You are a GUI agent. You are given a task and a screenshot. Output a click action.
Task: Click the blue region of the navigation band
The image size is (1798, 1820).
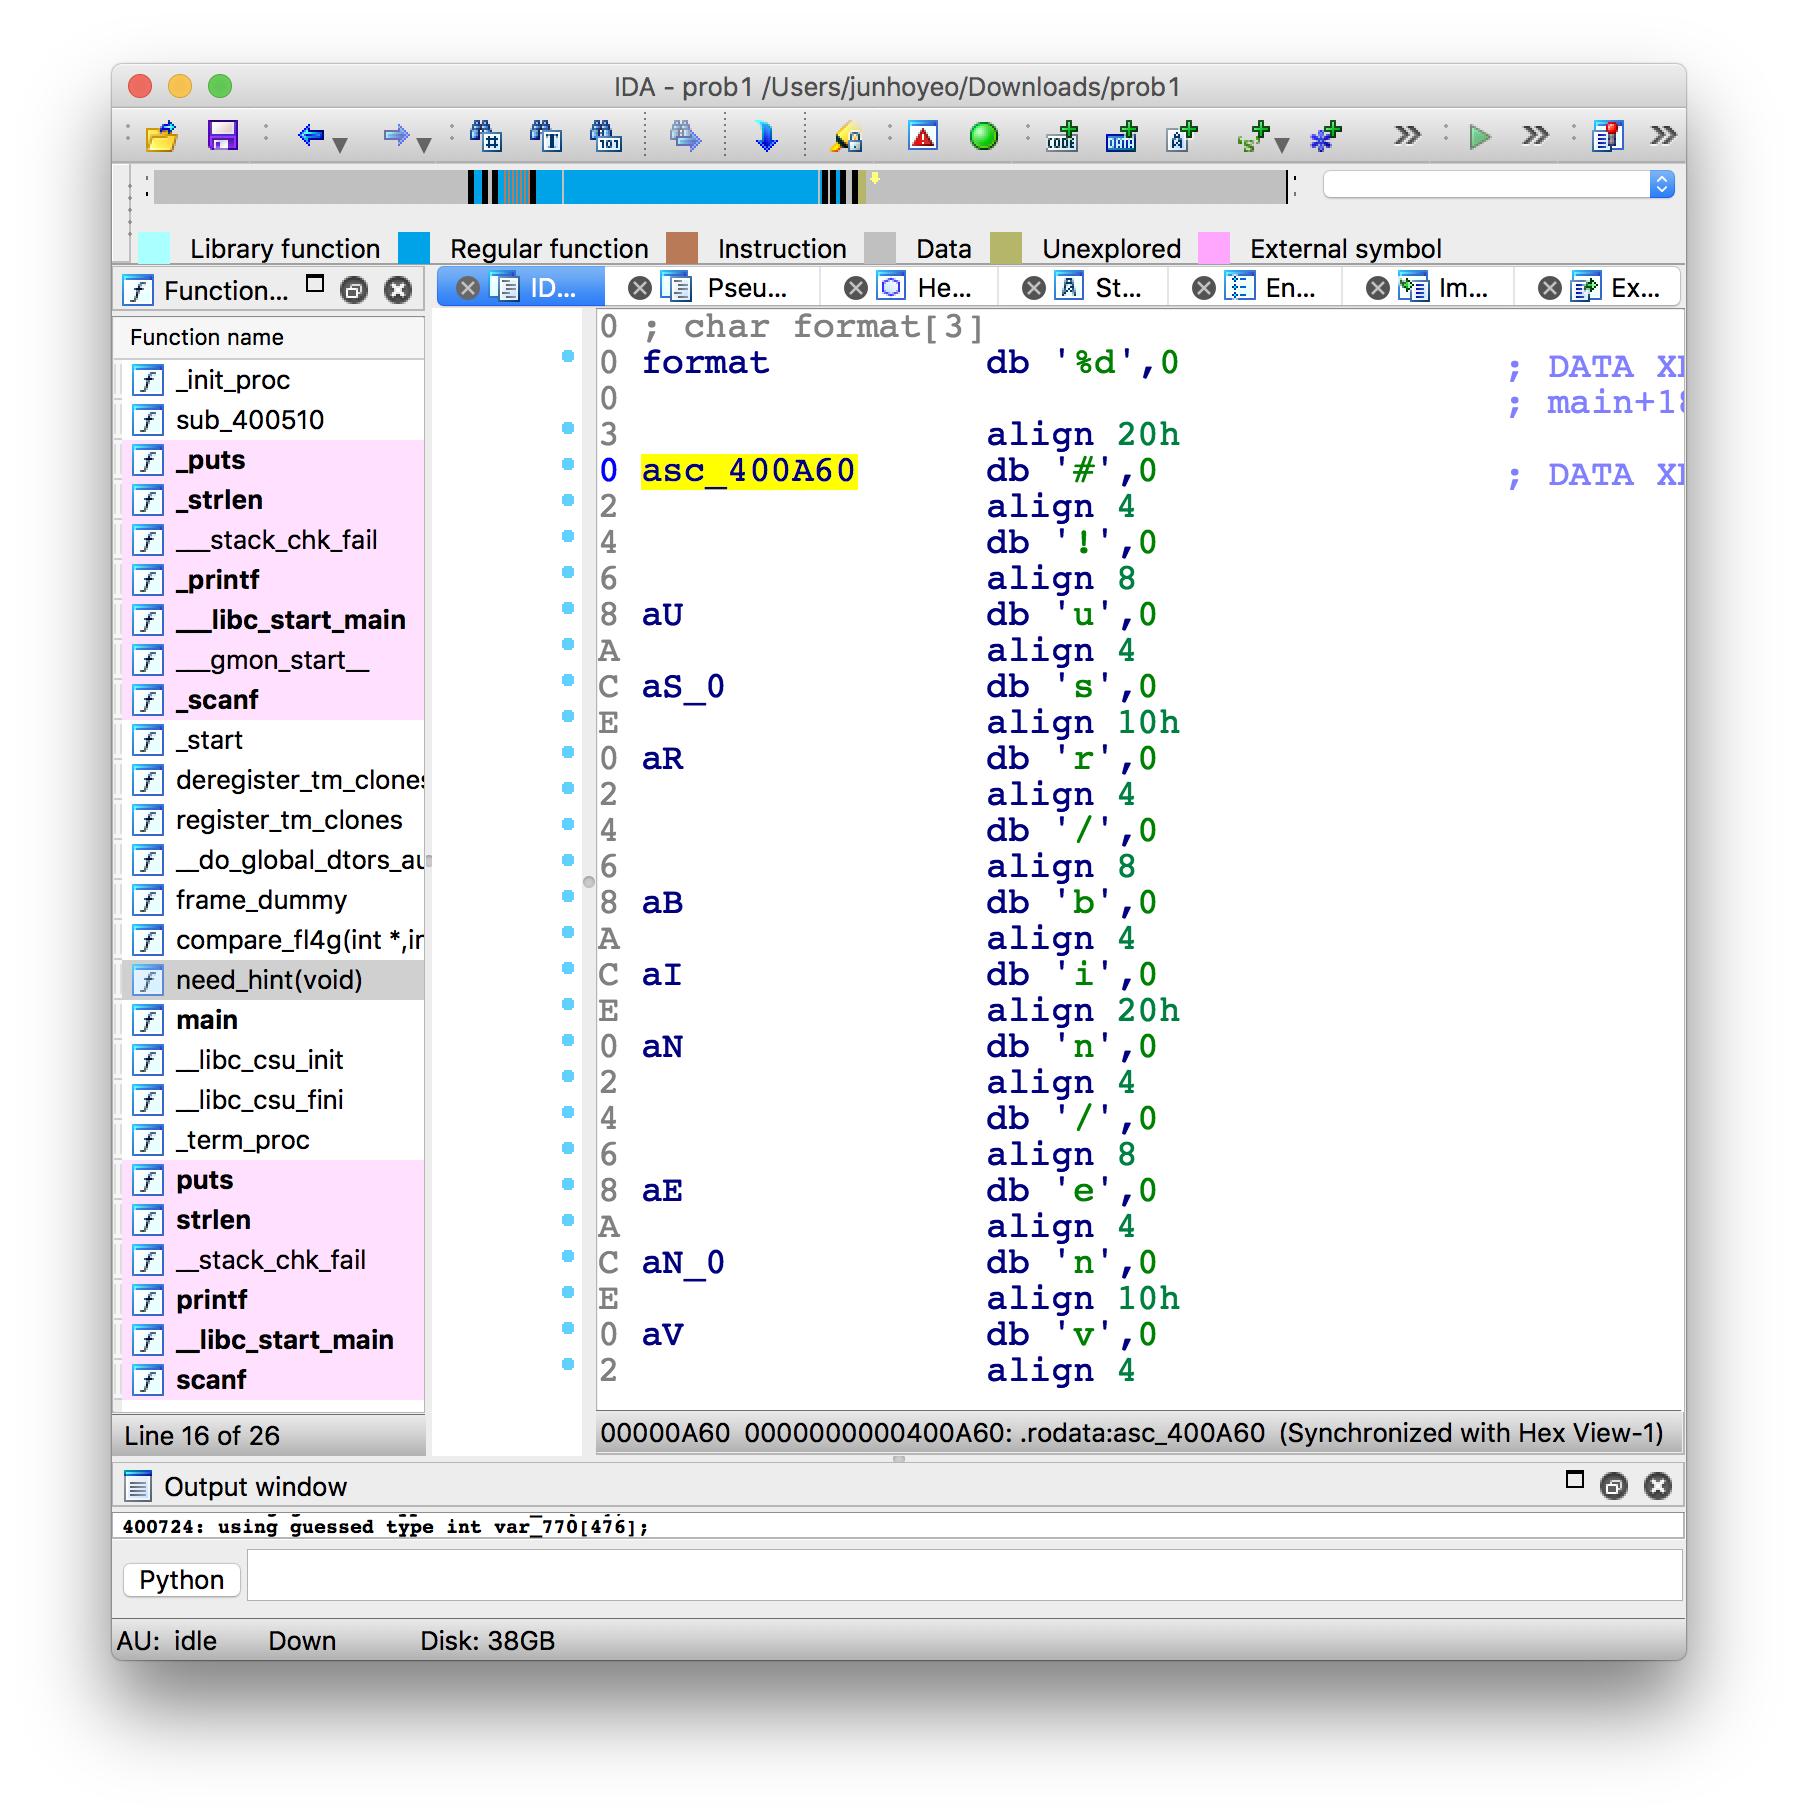690,187
